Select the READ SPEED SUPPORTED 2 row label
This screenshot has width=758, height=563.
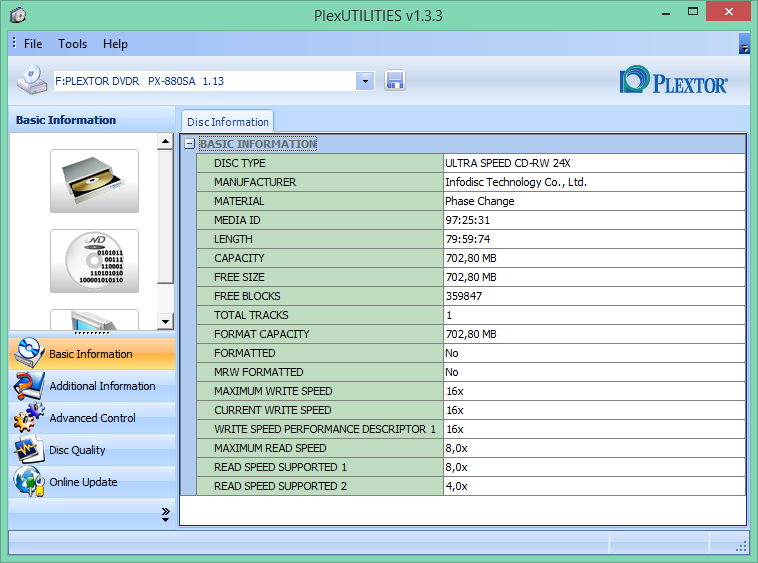280,486
